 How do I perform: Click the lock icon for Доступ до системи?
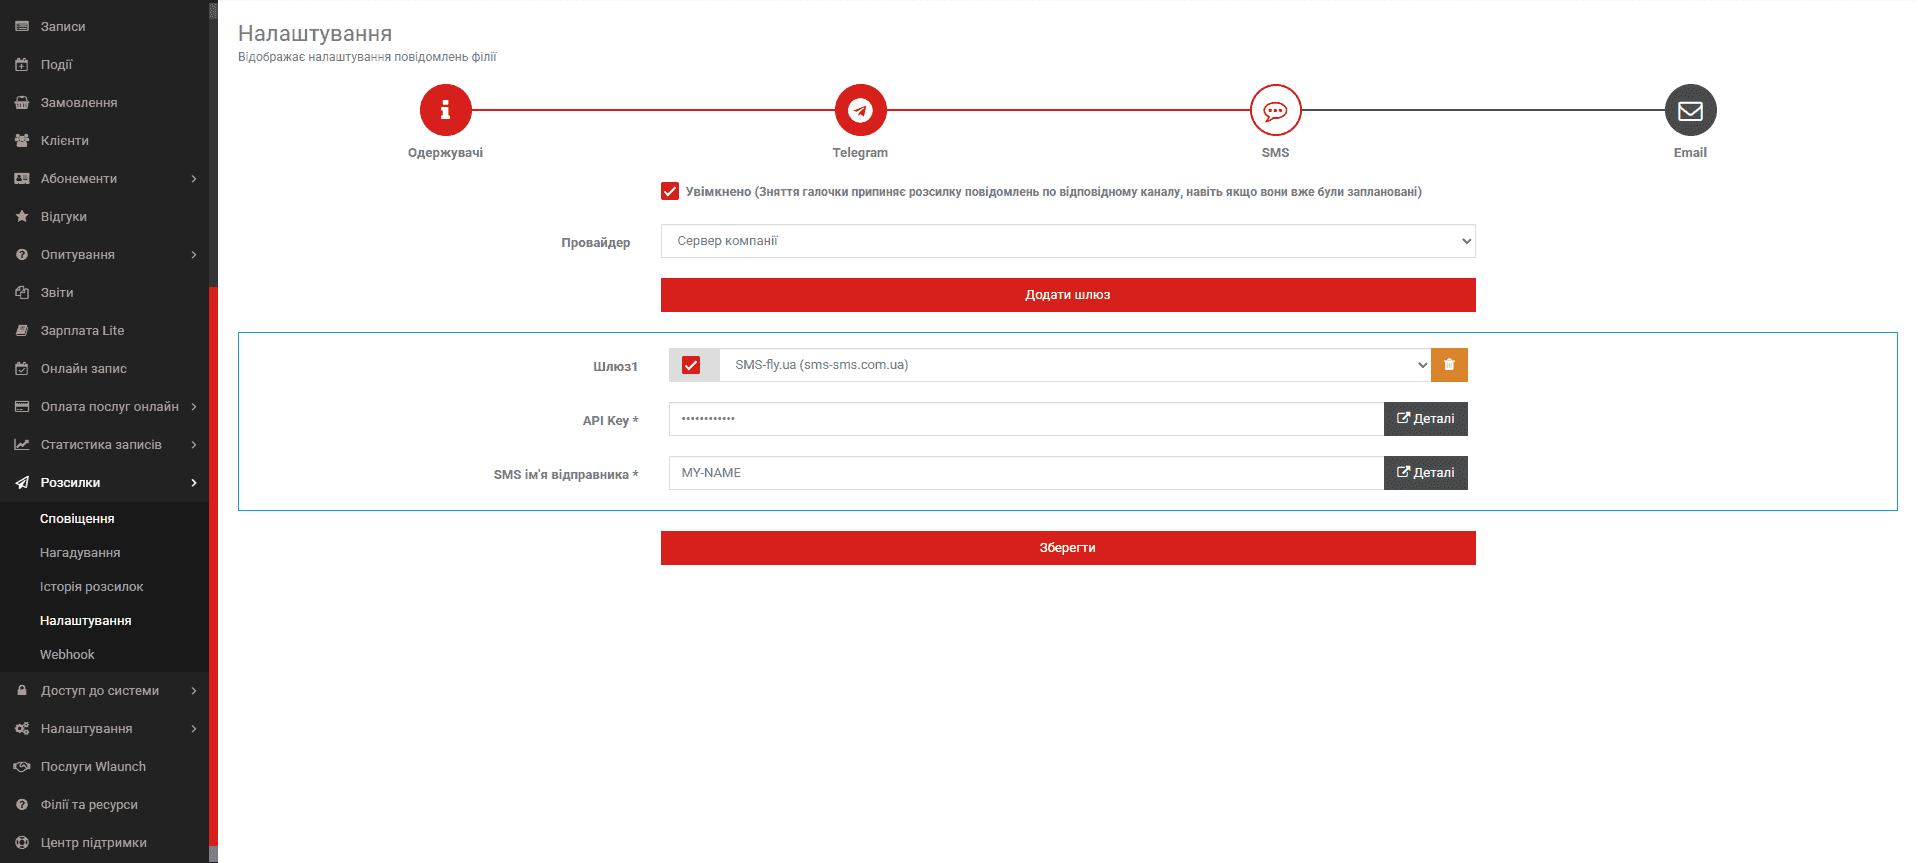point(22,691)
